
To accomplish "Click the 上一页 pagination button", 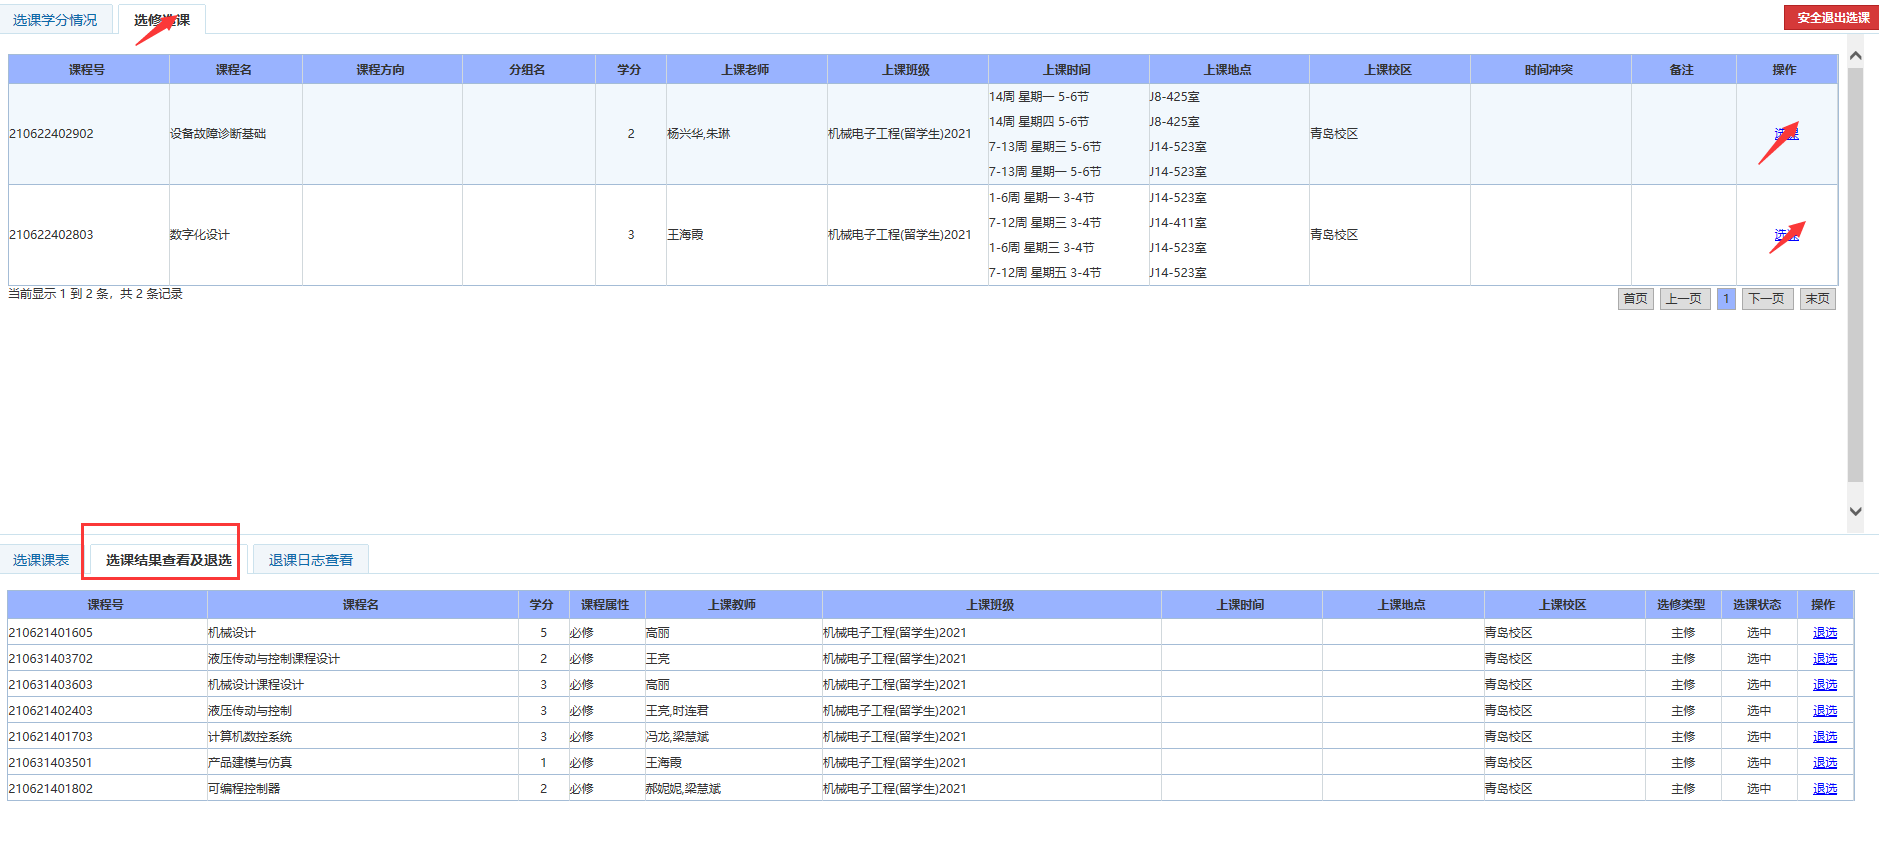I will [x=1684, y=299].
